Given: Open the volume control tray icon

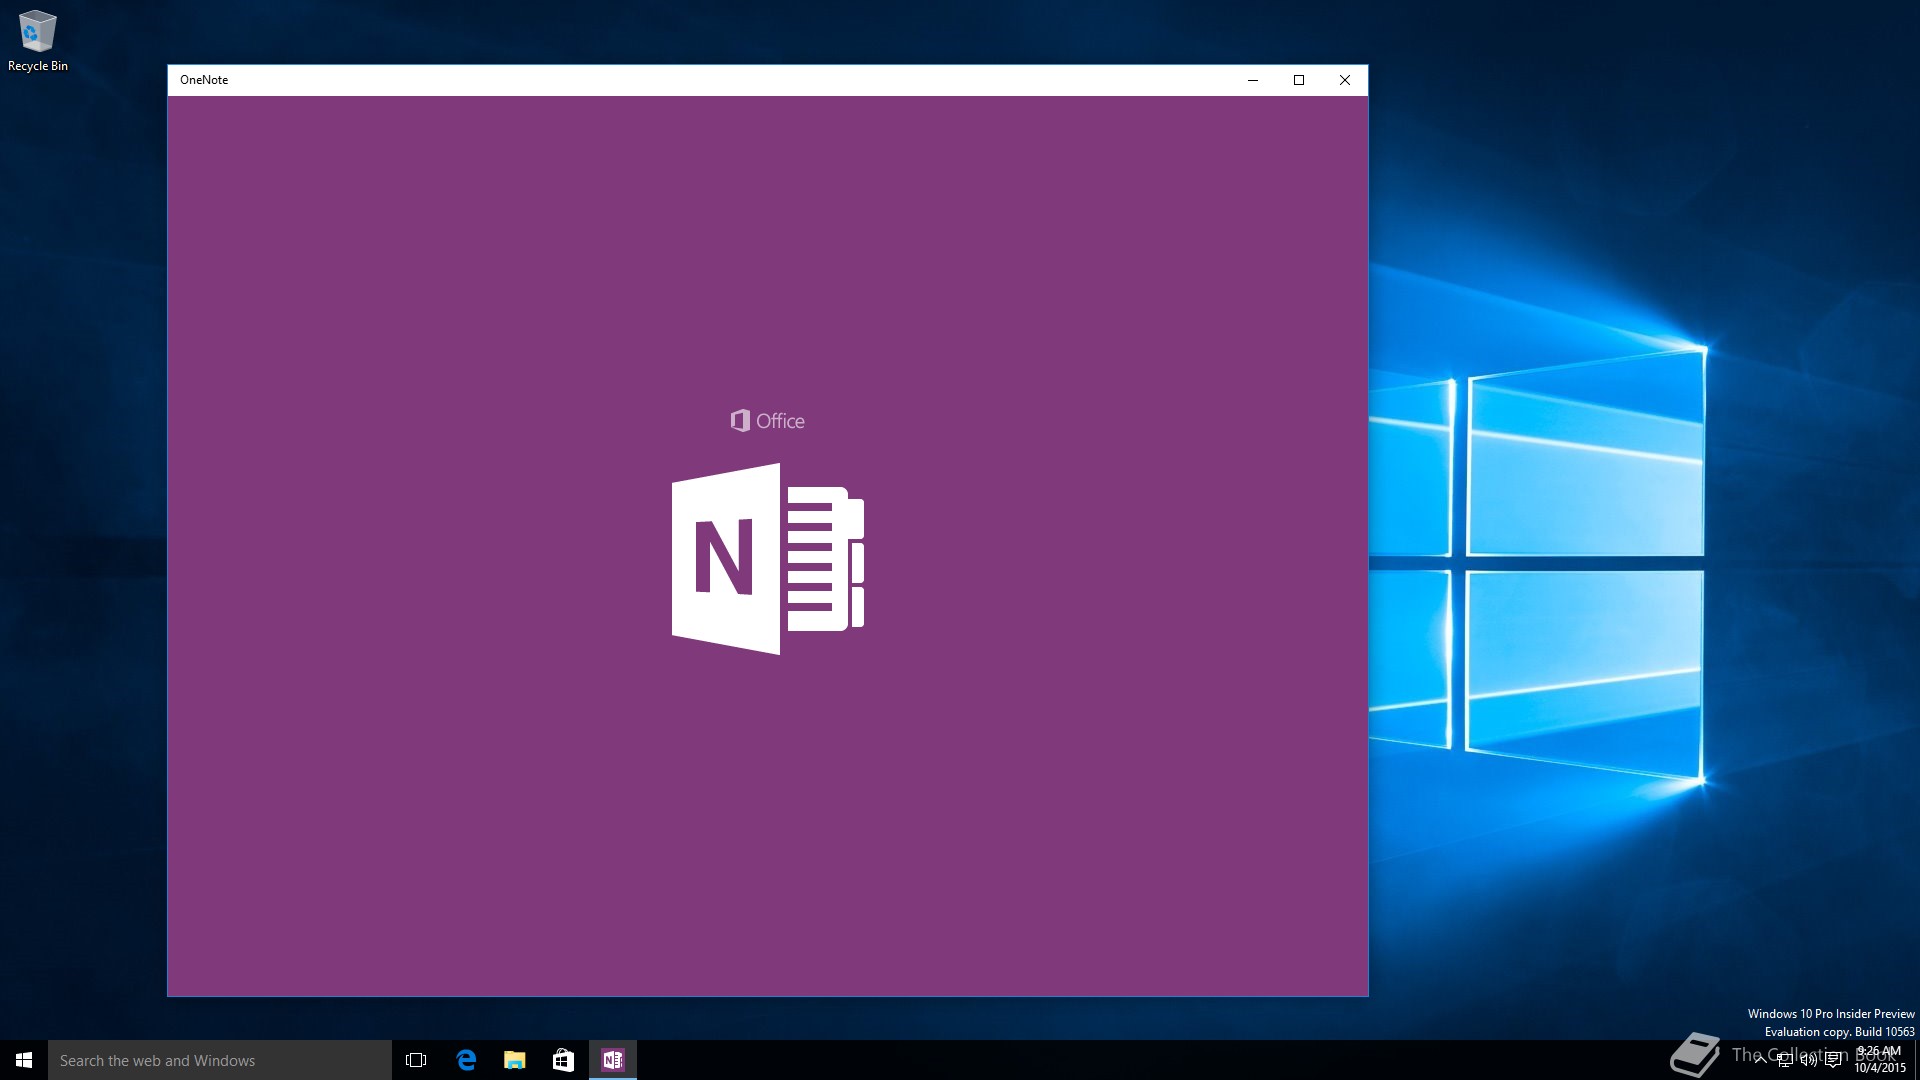Looking at the screenshot, I should [1809, 1060].
